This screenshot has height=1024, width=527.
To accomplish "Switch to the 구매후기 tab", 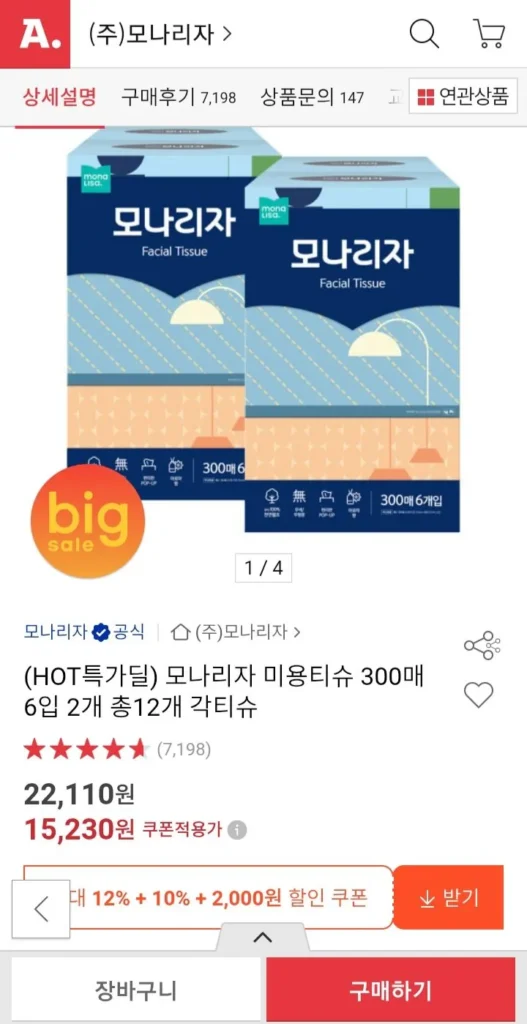I will coord(178,98).
